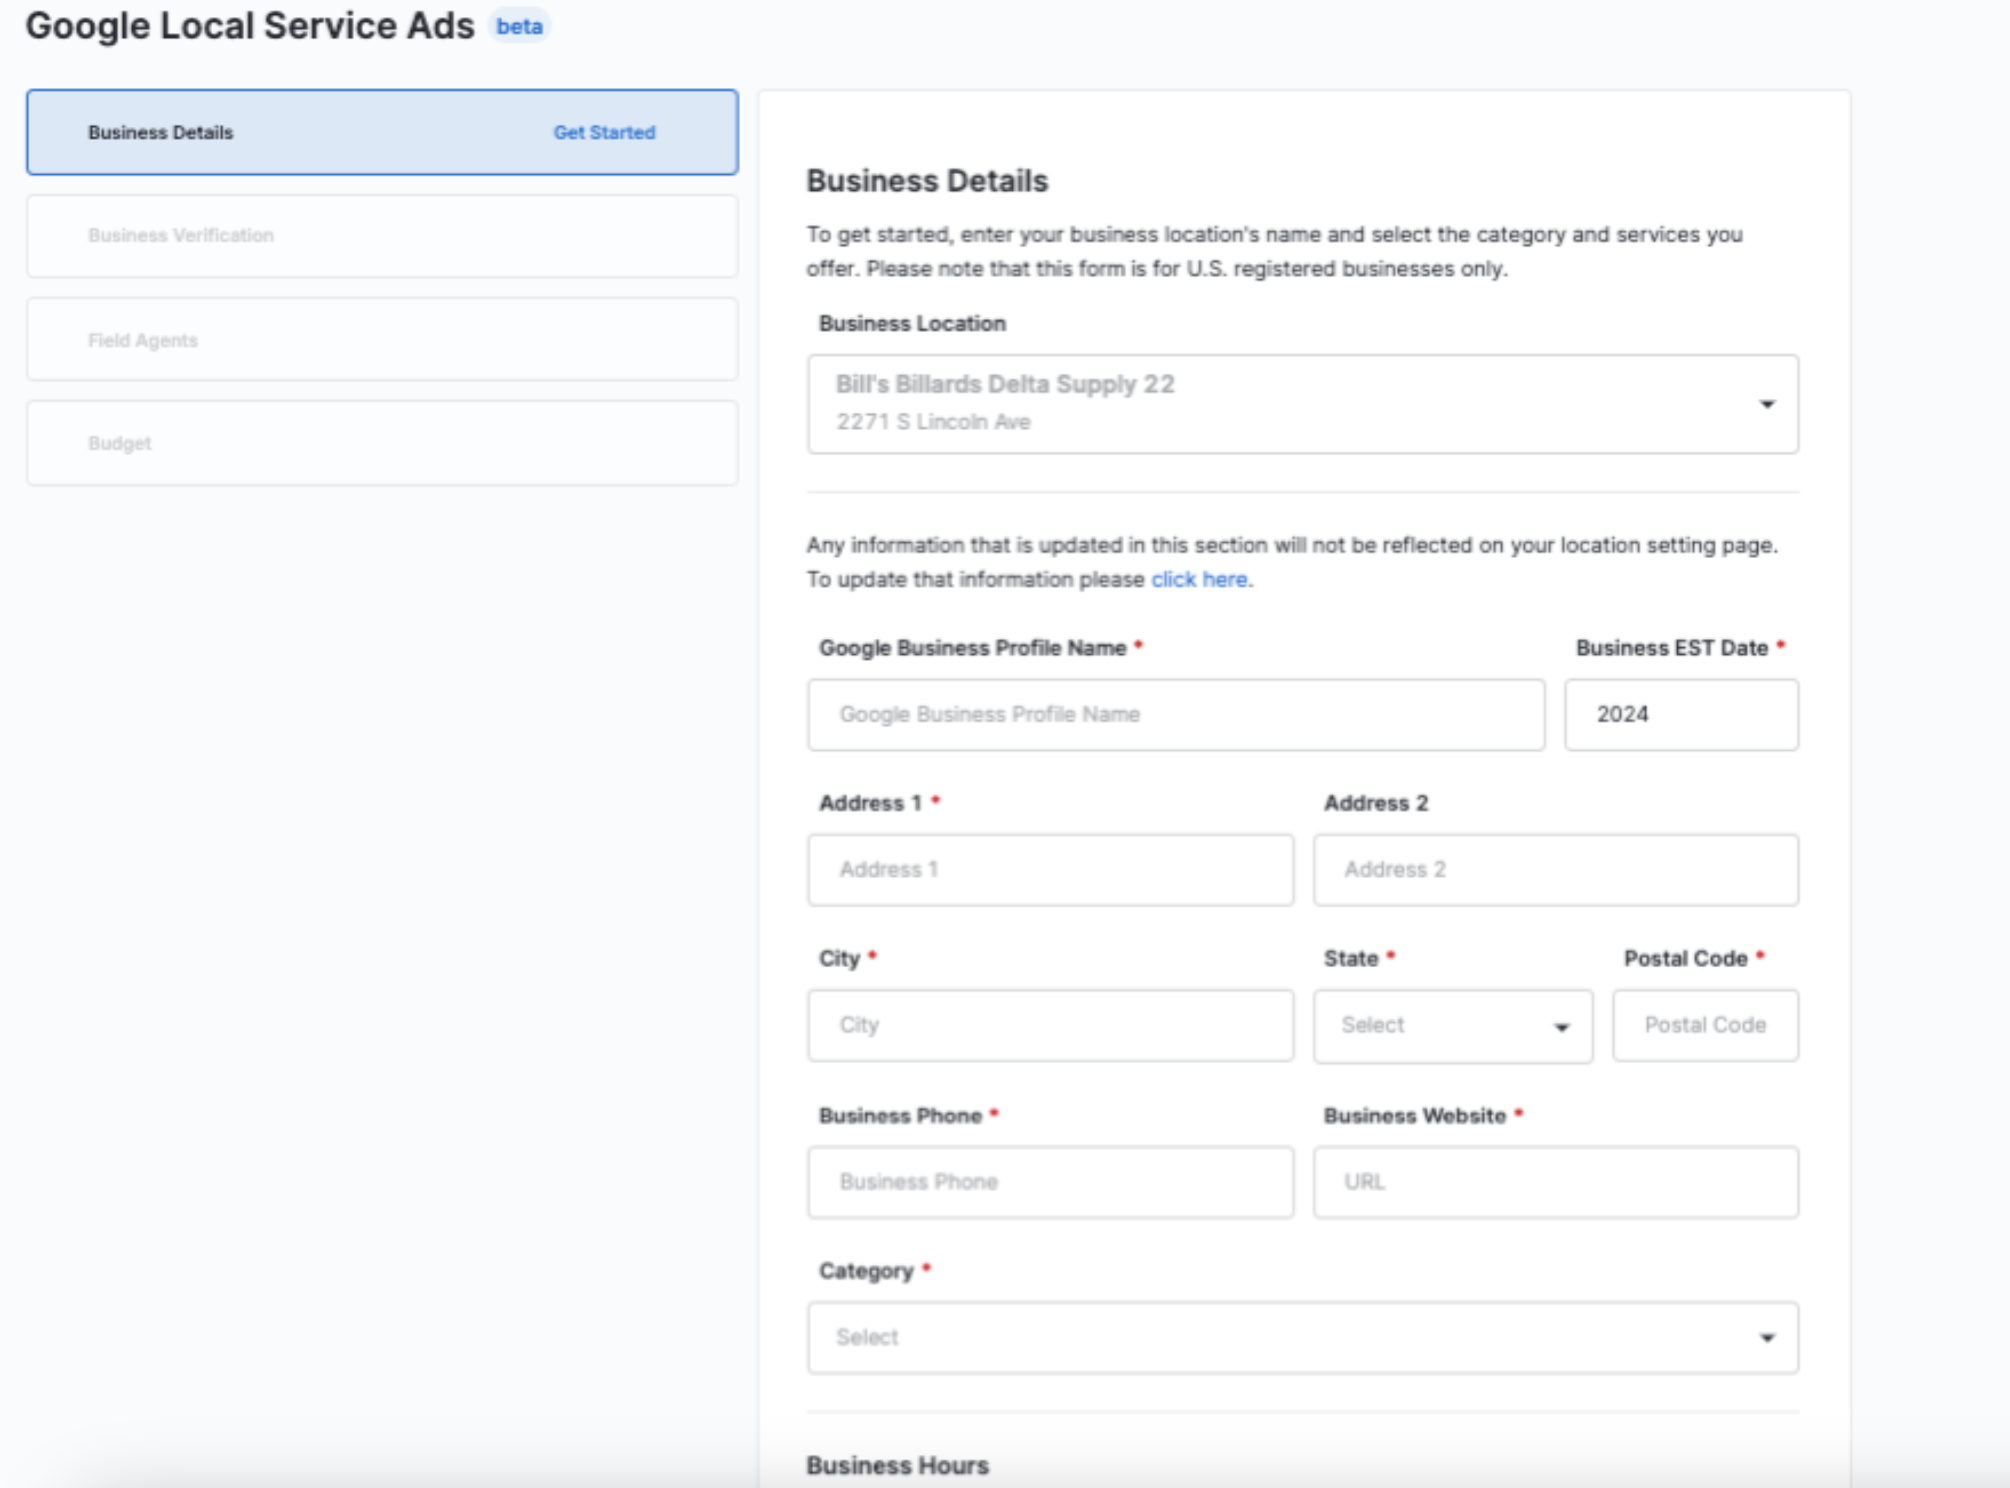Focus the Google Business Profile Name field
Screen dimensions: 2010x1488
click(1175, 714)
